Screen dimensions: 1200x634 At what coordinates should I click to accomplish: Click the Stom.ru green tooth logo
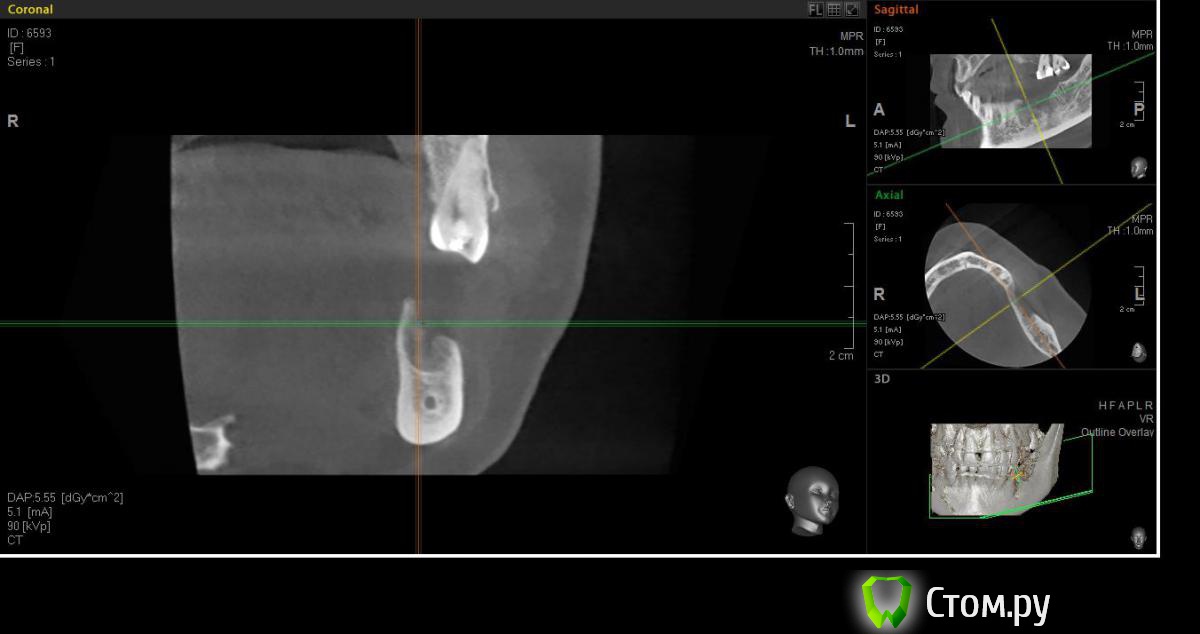click(886, 602)
